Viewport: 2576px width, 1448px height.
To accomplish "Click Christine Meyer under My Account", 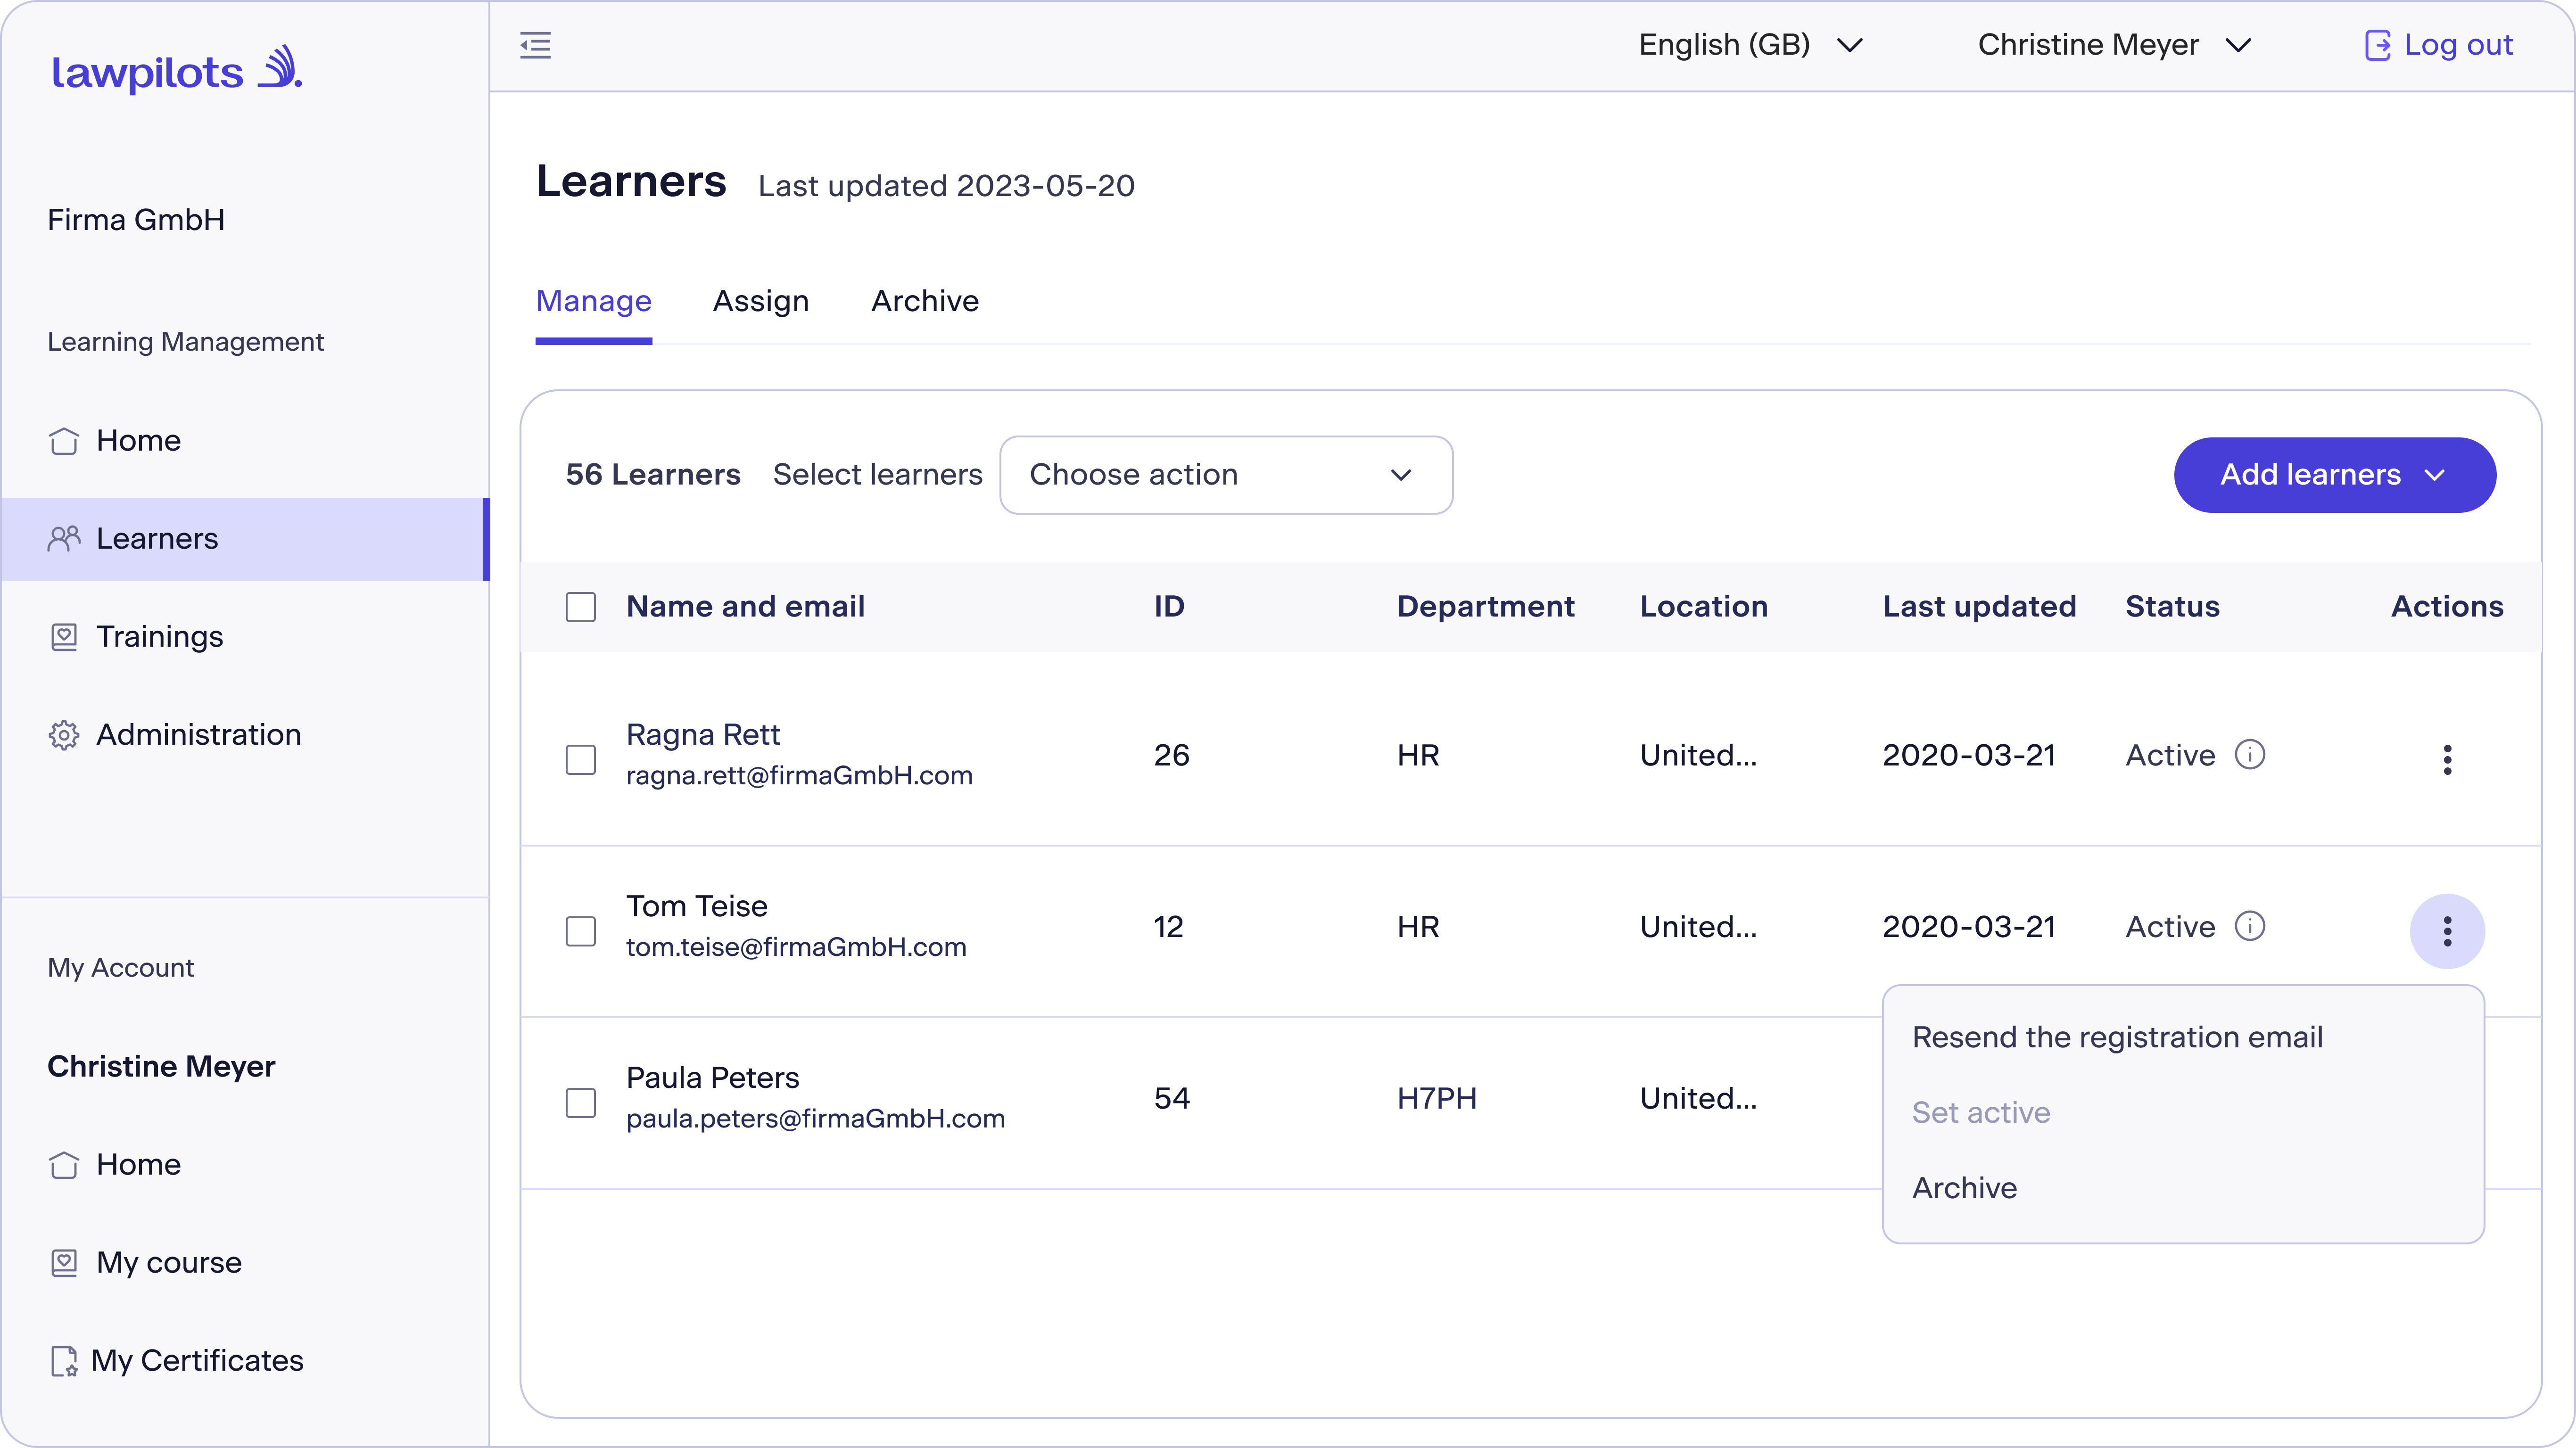I will point(161,1067).
